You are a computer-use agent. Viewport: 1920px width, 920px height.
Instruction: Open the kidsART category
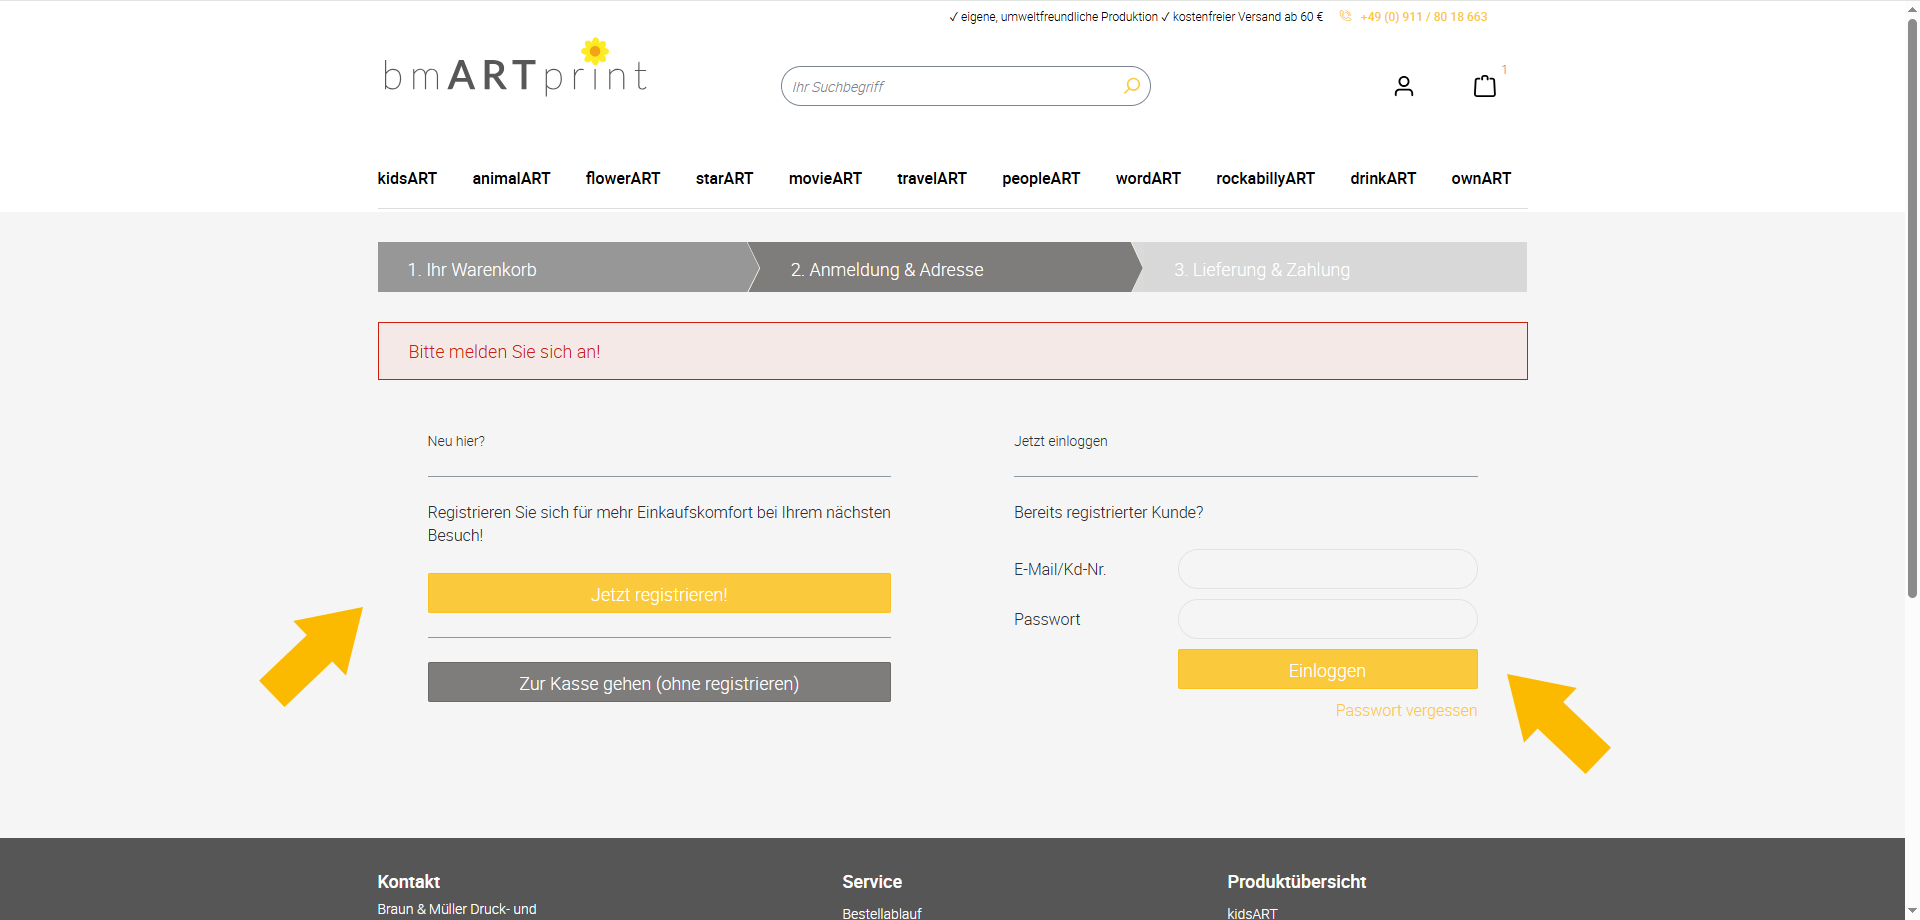[407, 179]
